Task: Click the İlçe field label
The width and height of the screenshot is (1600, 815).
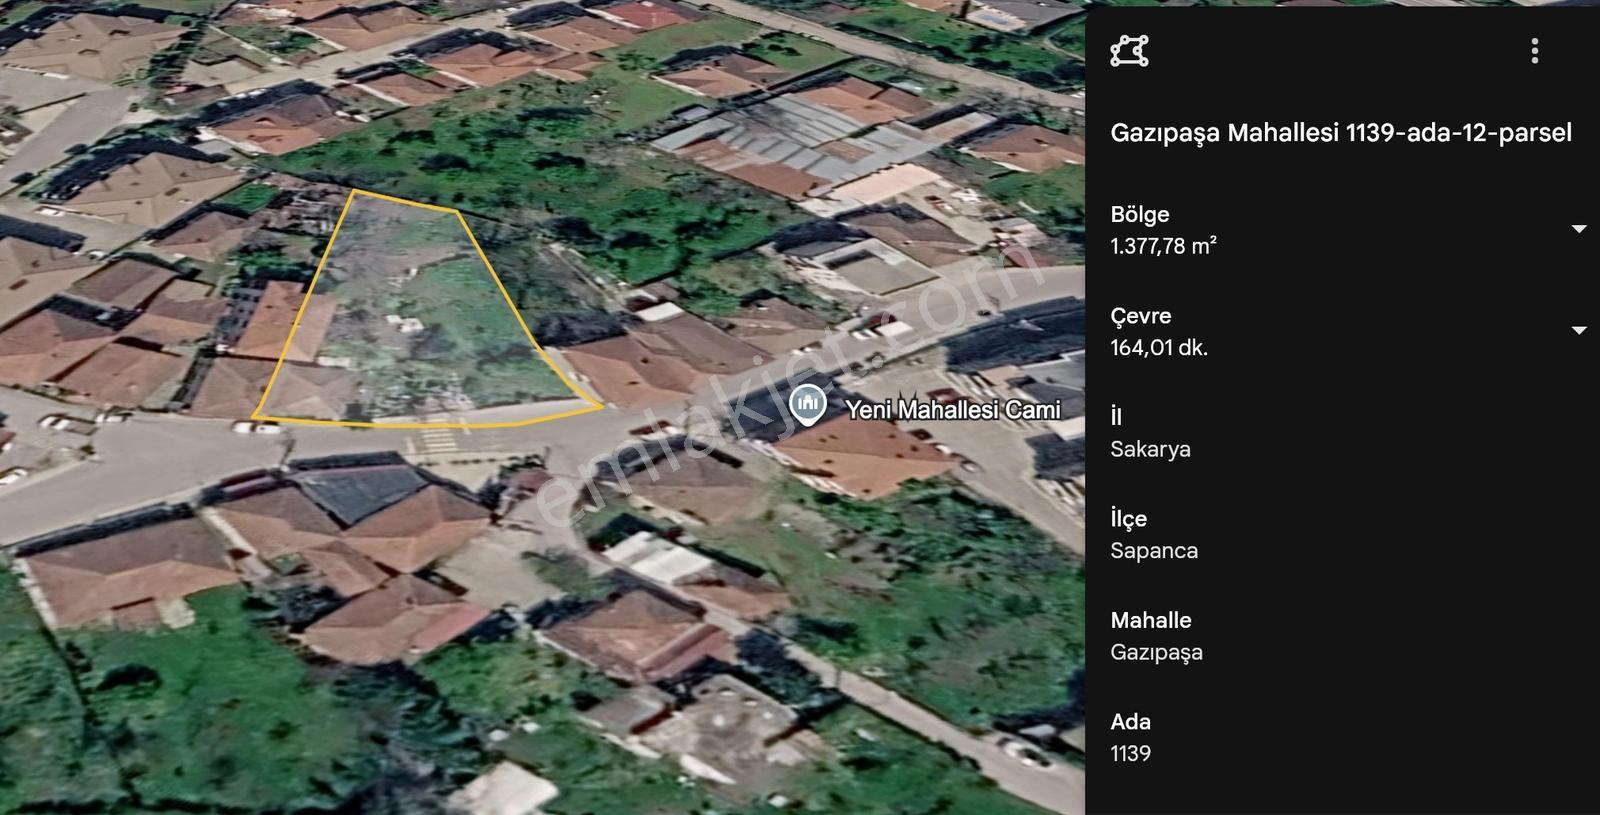Action: (1128, 519)
